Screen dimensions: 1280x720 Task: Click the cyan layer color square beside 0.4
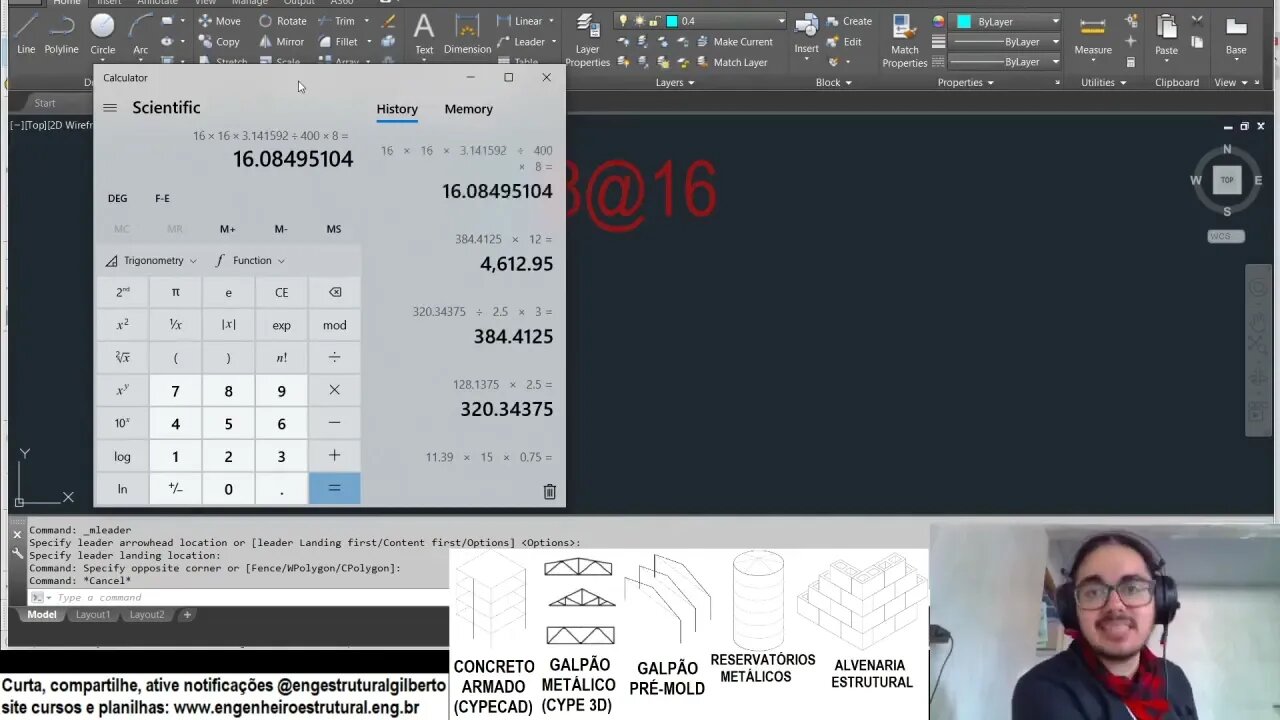click(672, 21)
